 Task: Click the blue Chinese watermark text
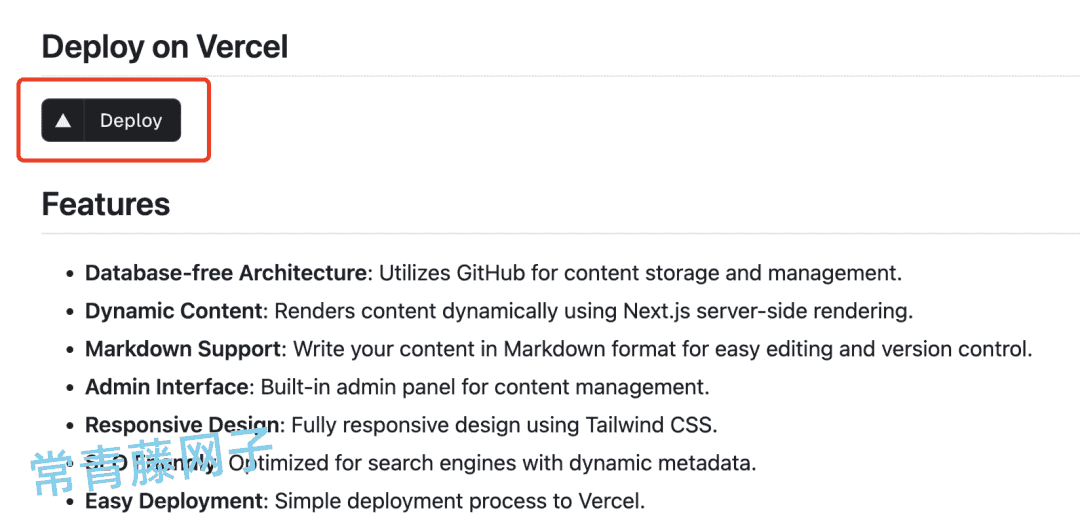click(152, 459)
